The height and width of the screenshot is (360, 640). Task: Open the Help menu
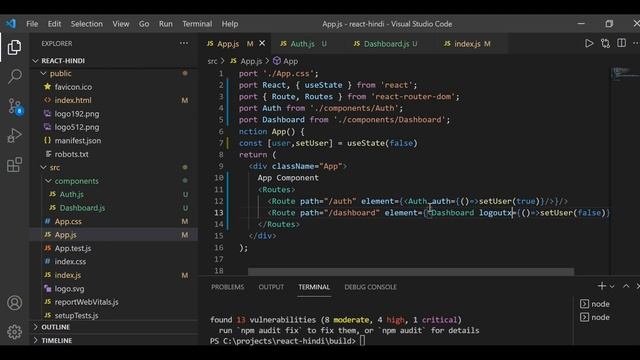[230, 24]
